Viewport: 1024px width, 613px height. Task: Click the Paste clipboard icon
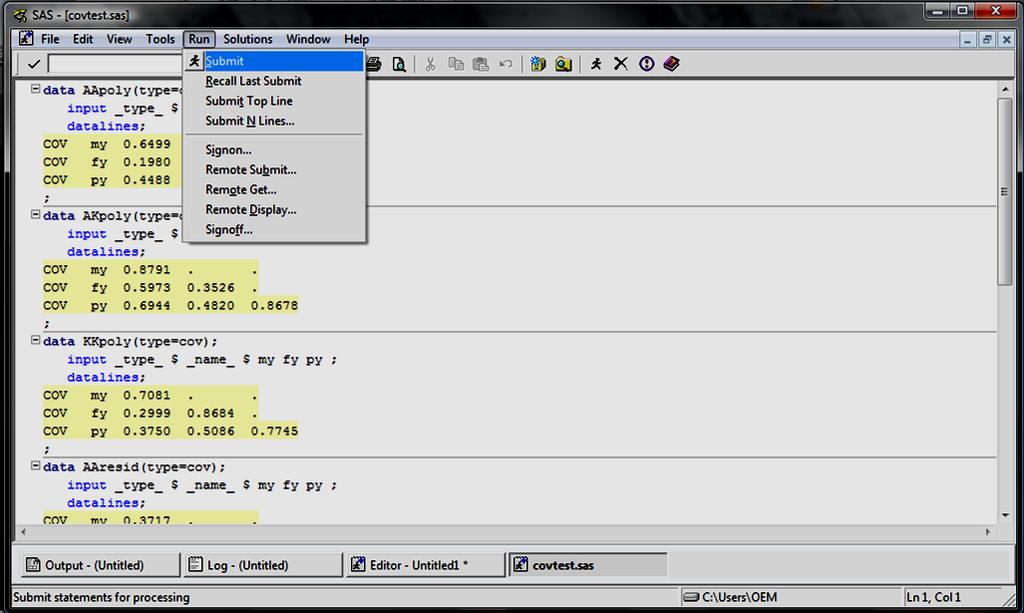(x=481, y=64)
